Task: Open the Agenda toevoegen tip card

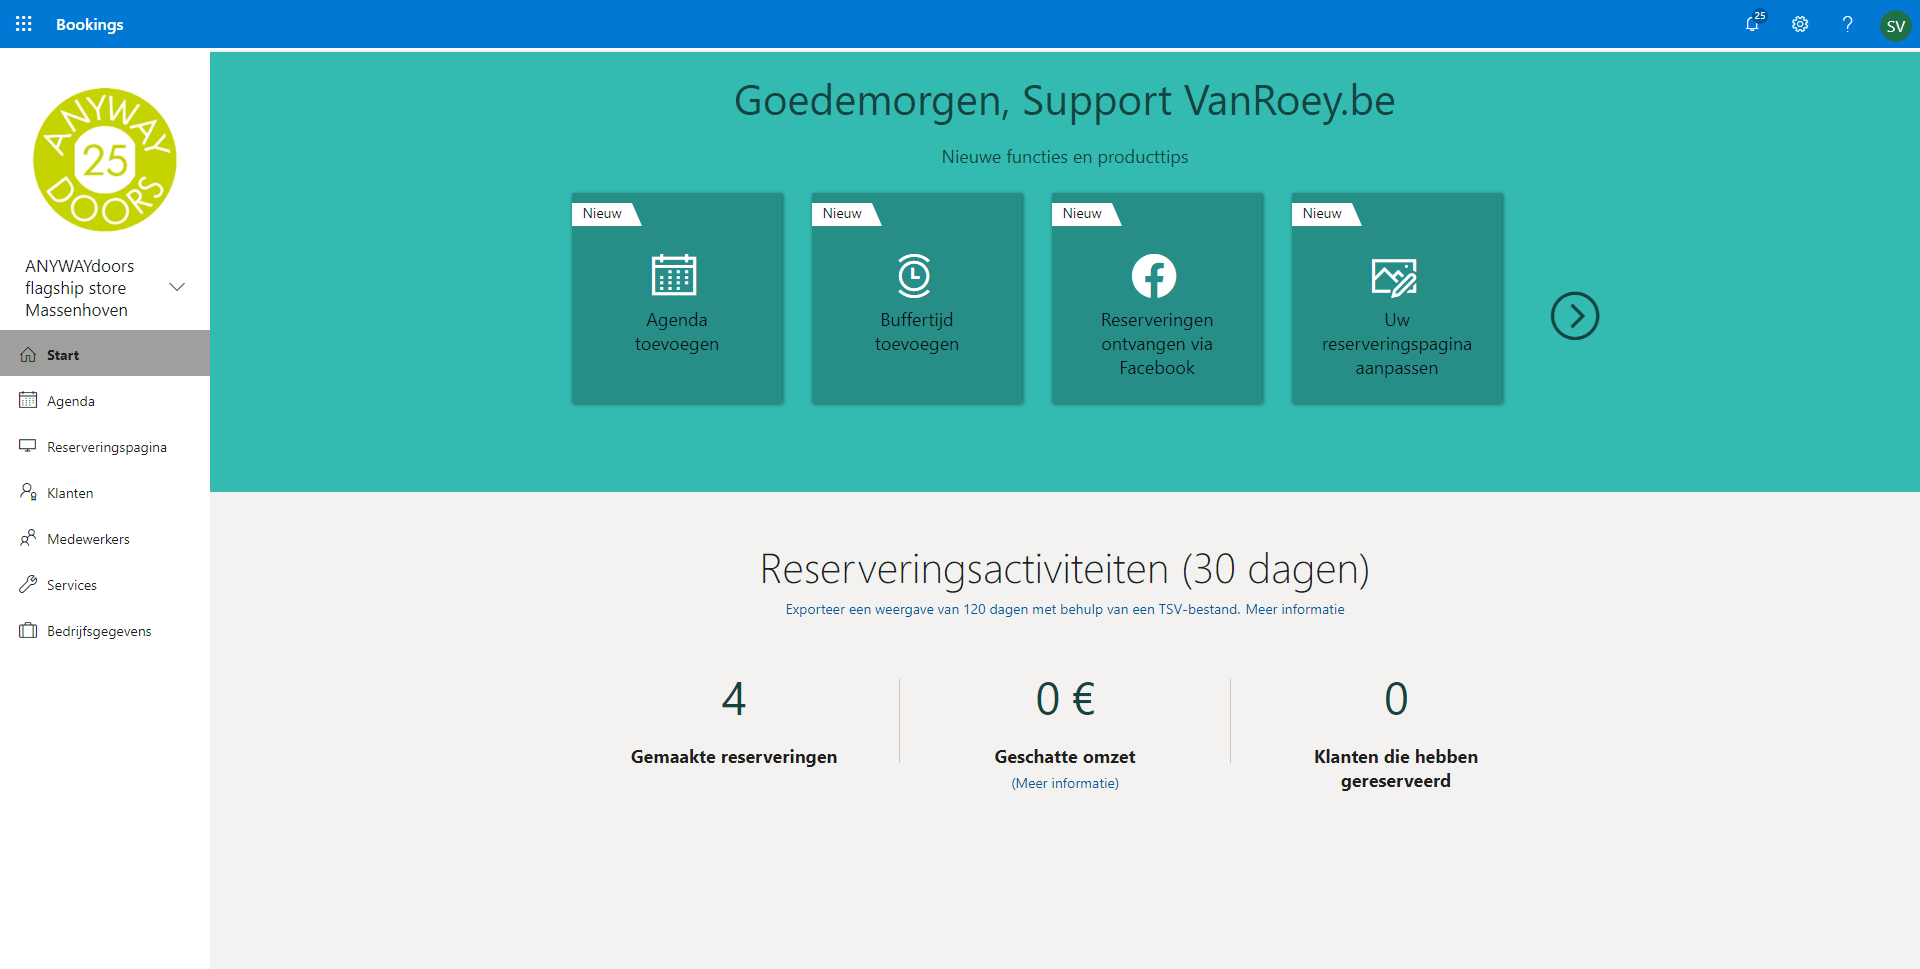Action: pyautogui.click(x=677, y=298)
